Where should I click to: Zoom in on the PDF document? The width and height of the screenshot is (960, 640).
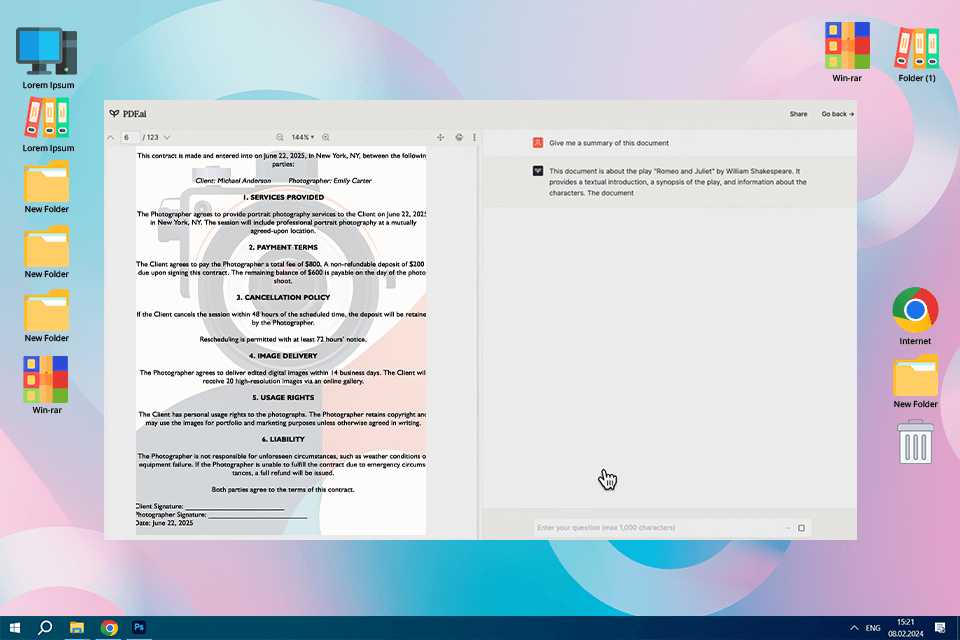pos(326,137)
